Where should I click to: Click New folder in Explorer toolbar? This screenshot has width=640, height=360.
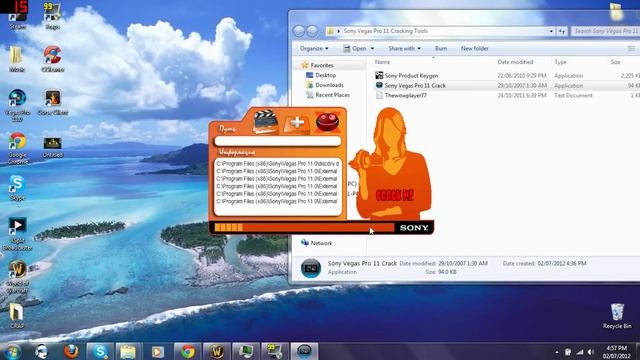(475, 49)
